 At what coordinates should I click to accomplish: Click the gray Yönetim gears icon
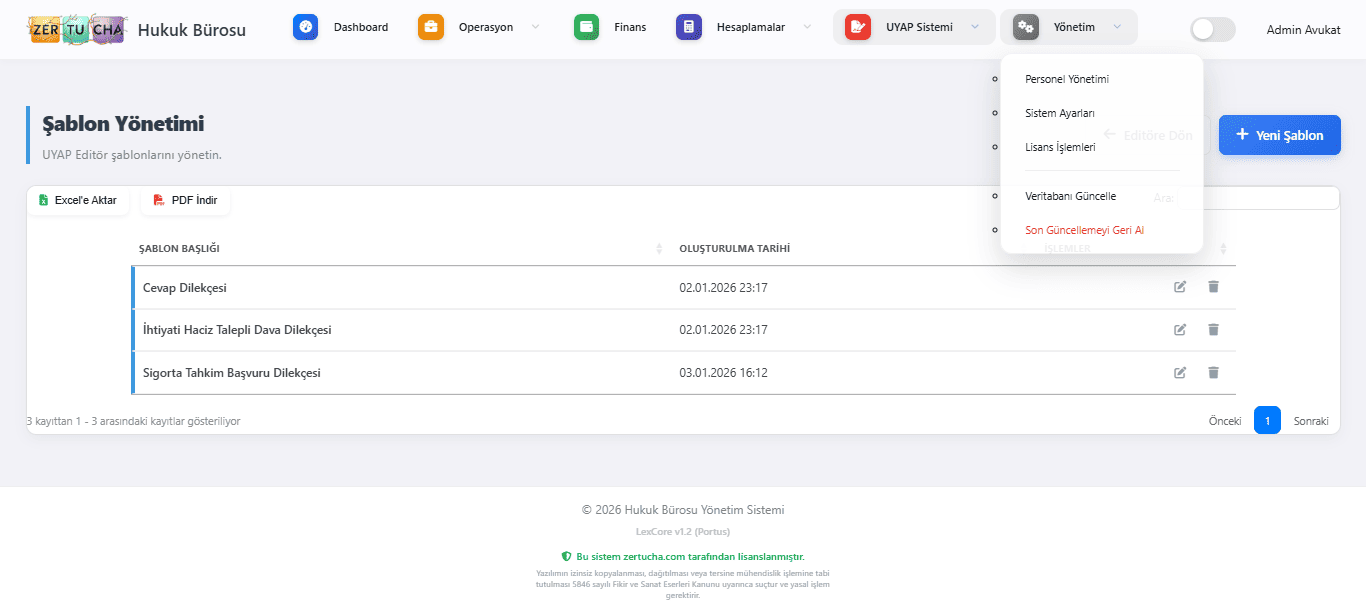pos(1026,27)
